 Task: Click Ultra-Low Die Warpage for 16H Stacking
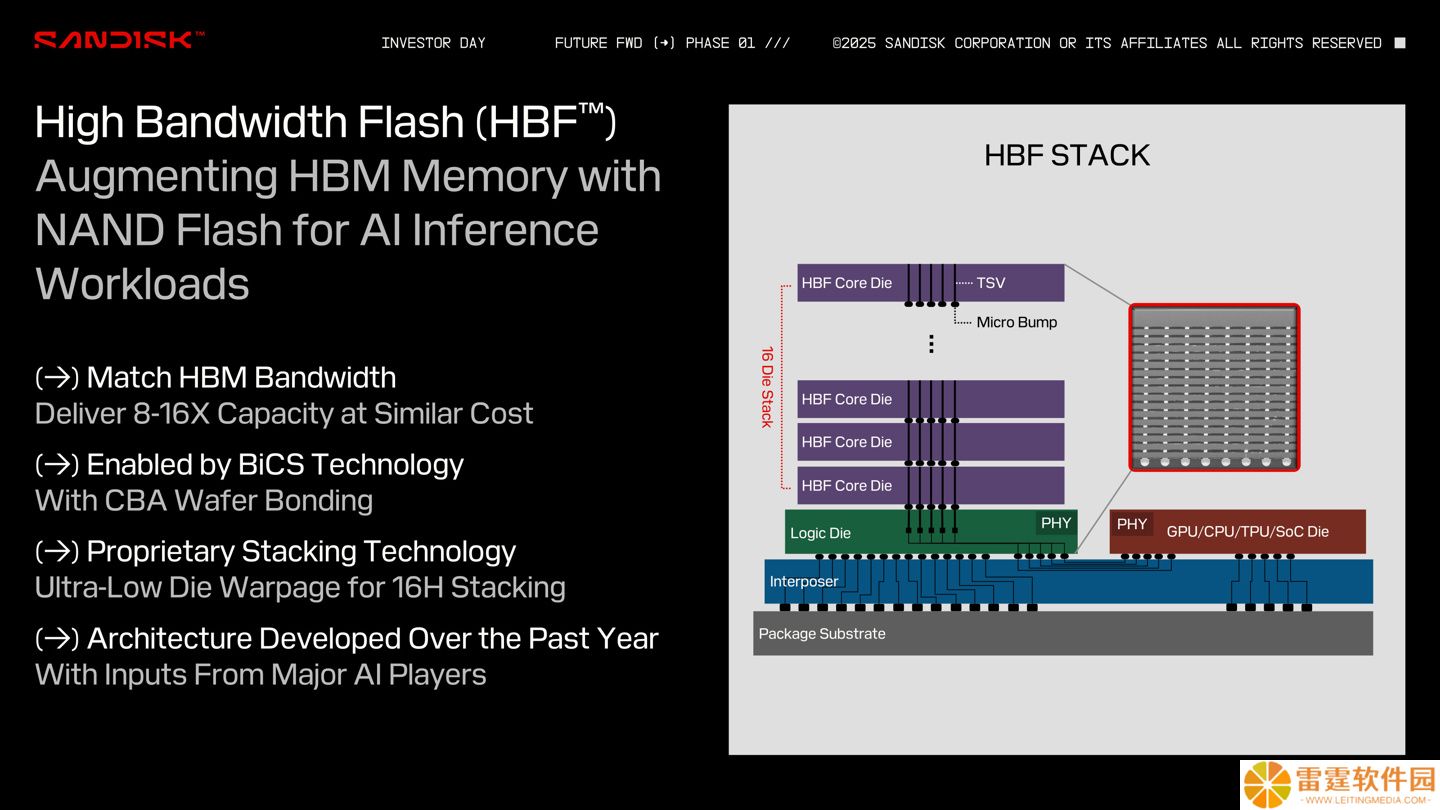pos(300,587)
